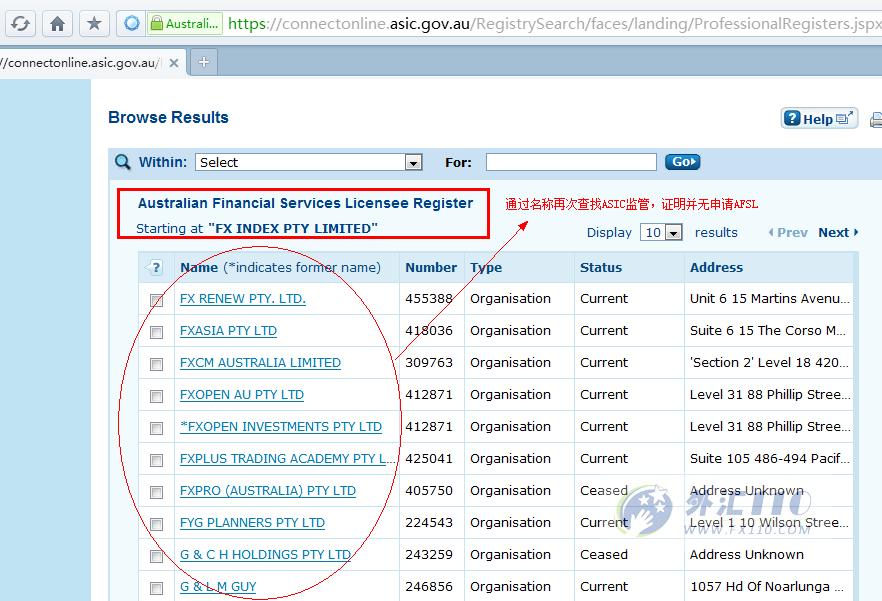Tick checkbox for FXPLUS TRADING ACADEMY
The image size is (882, 601).
[156, 460]
